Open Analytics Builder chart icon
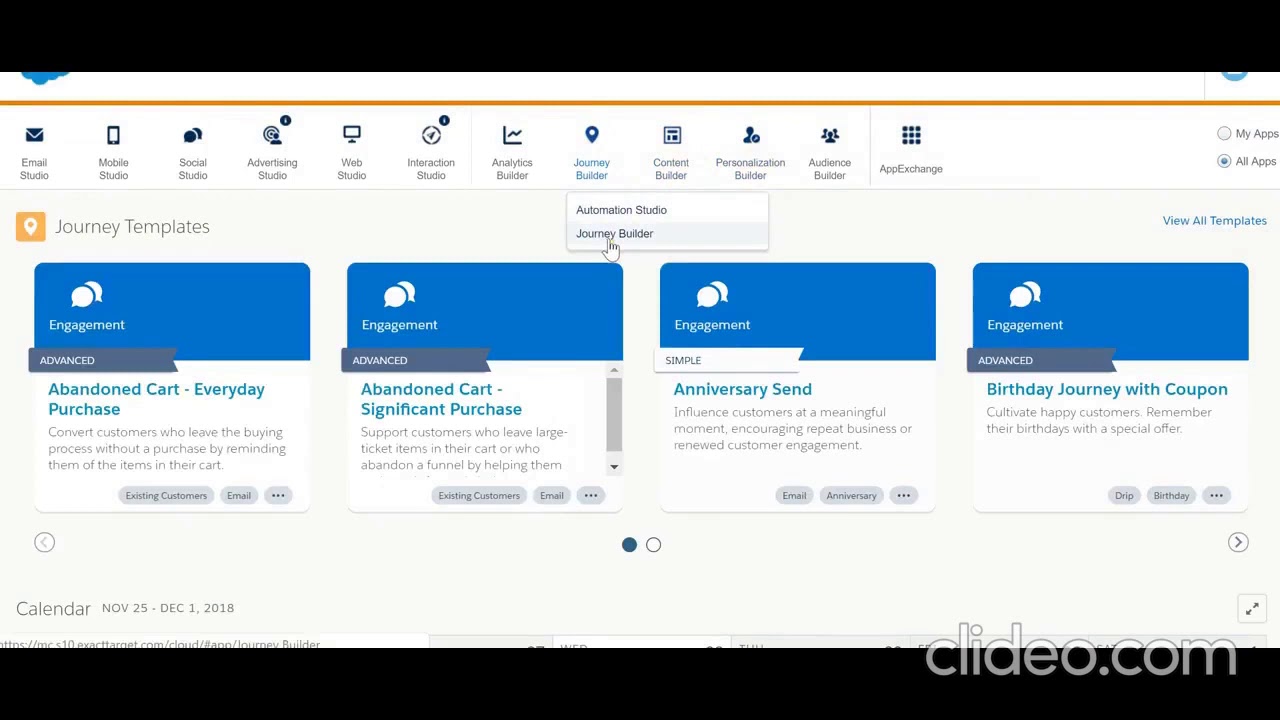This screenshot has width=1280, height=720. click(x=512, y=135)
